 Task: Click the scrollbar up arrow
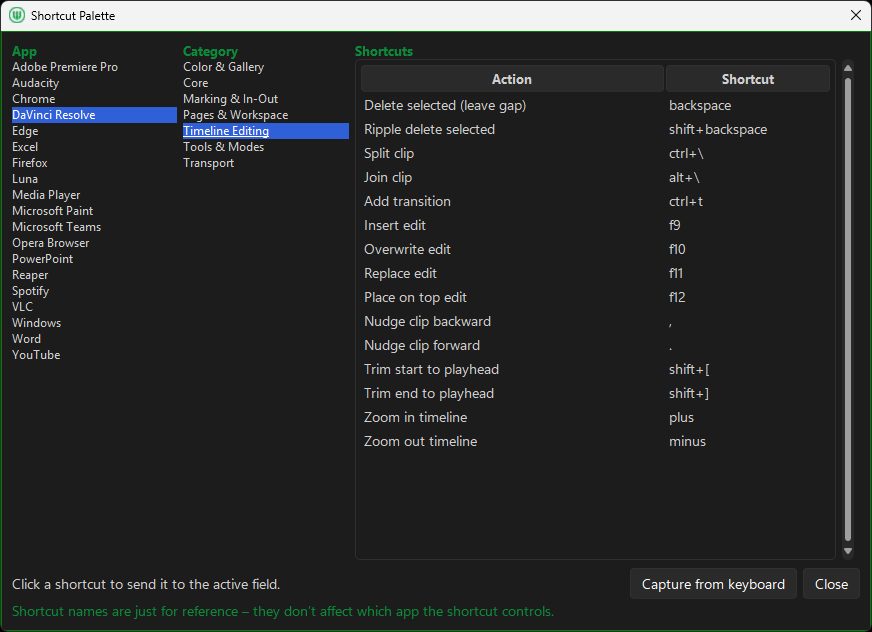click(848, 69)
